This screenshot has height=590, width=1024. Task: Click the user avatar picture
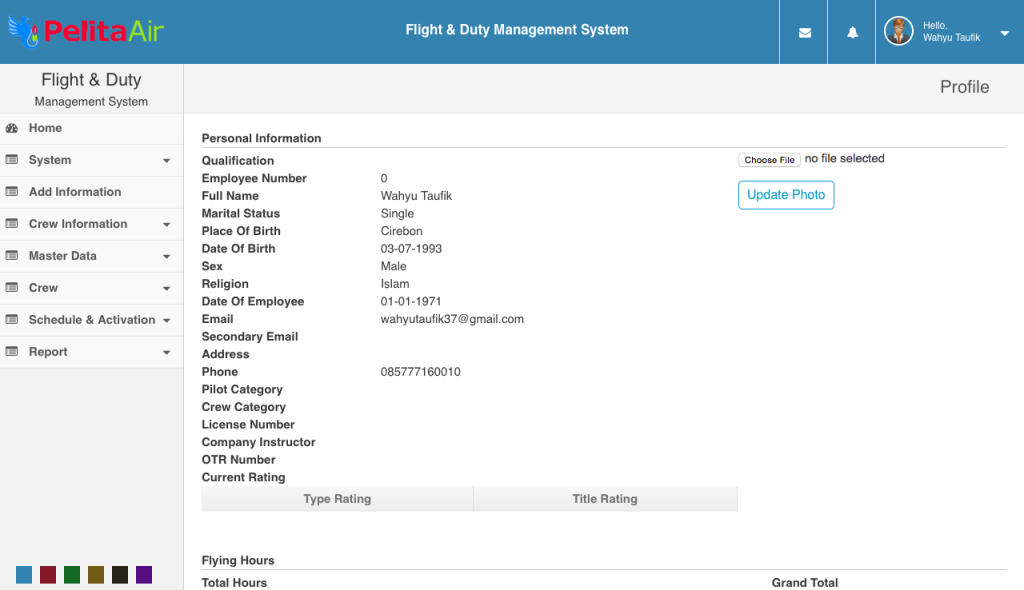click(899, 31)
